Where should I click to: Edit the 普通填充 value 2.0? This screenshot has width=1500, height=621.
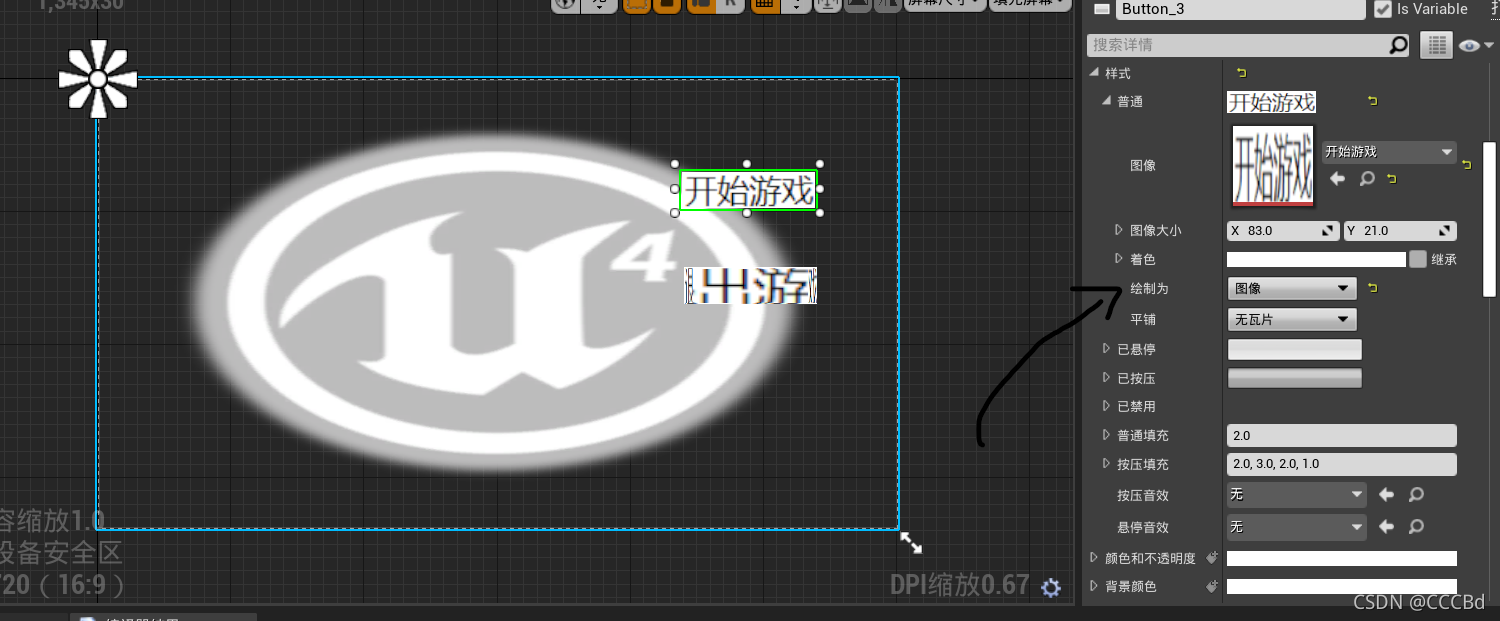pyautogui.click(x=1342, y=436)
